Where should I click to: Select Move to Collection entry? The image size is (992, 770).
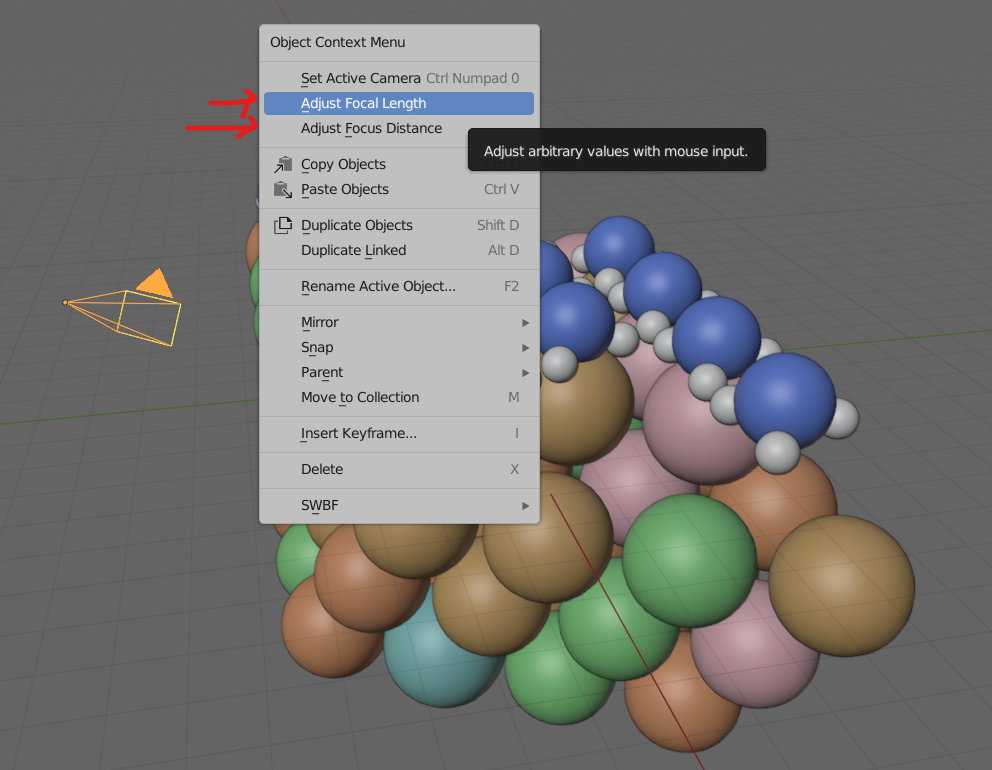(x=399, y=397)
